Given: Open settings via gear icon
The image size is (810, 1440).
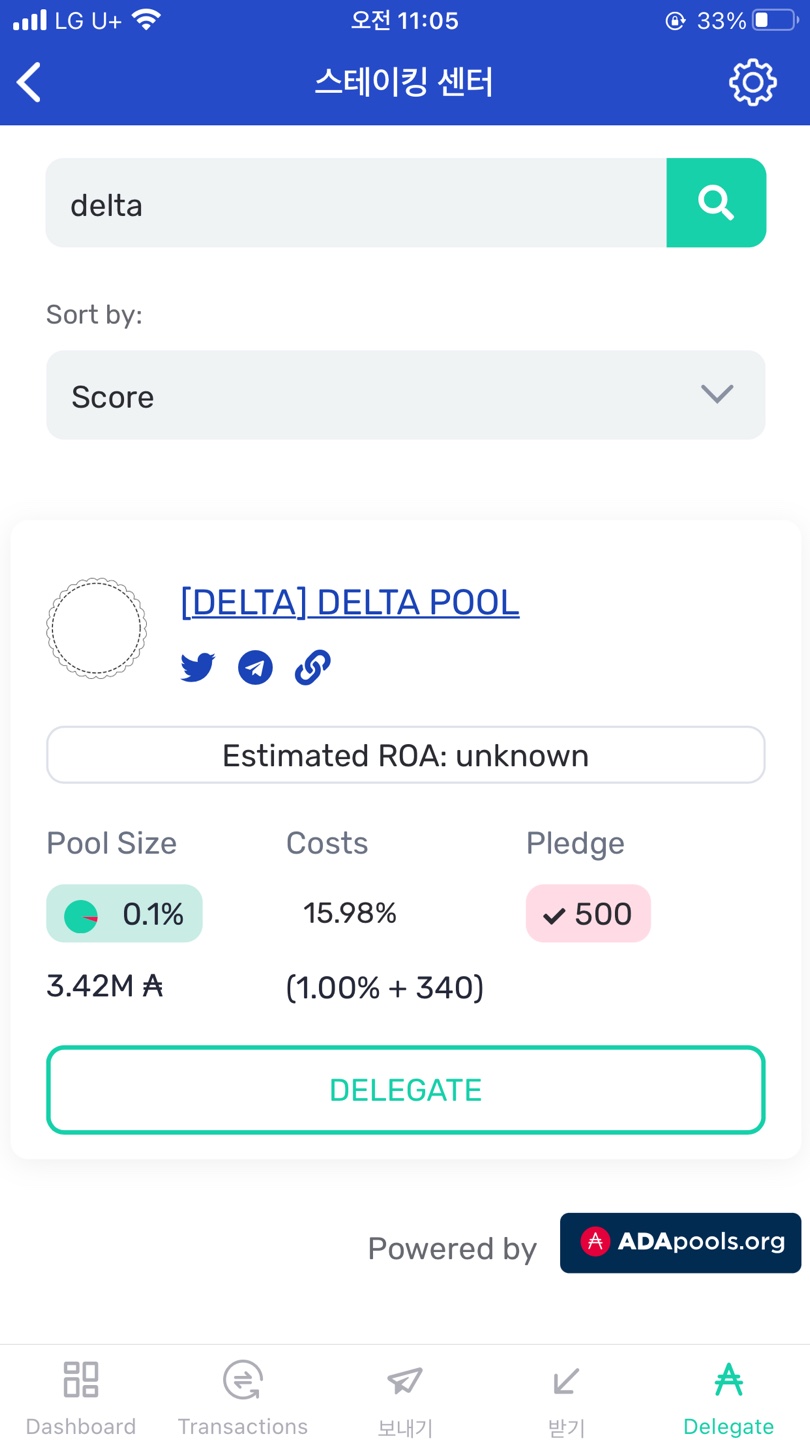Looking at the screenshot, I should pos(752,82).
